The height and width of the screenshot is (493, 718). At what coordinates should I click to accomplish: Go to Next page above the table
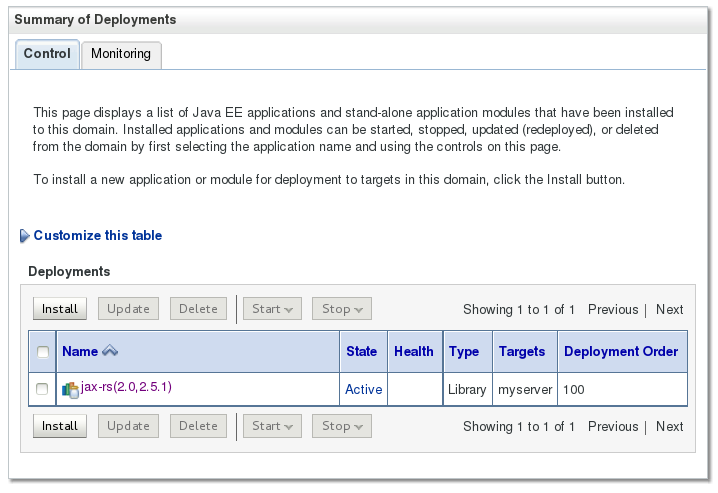pos(669,309)
